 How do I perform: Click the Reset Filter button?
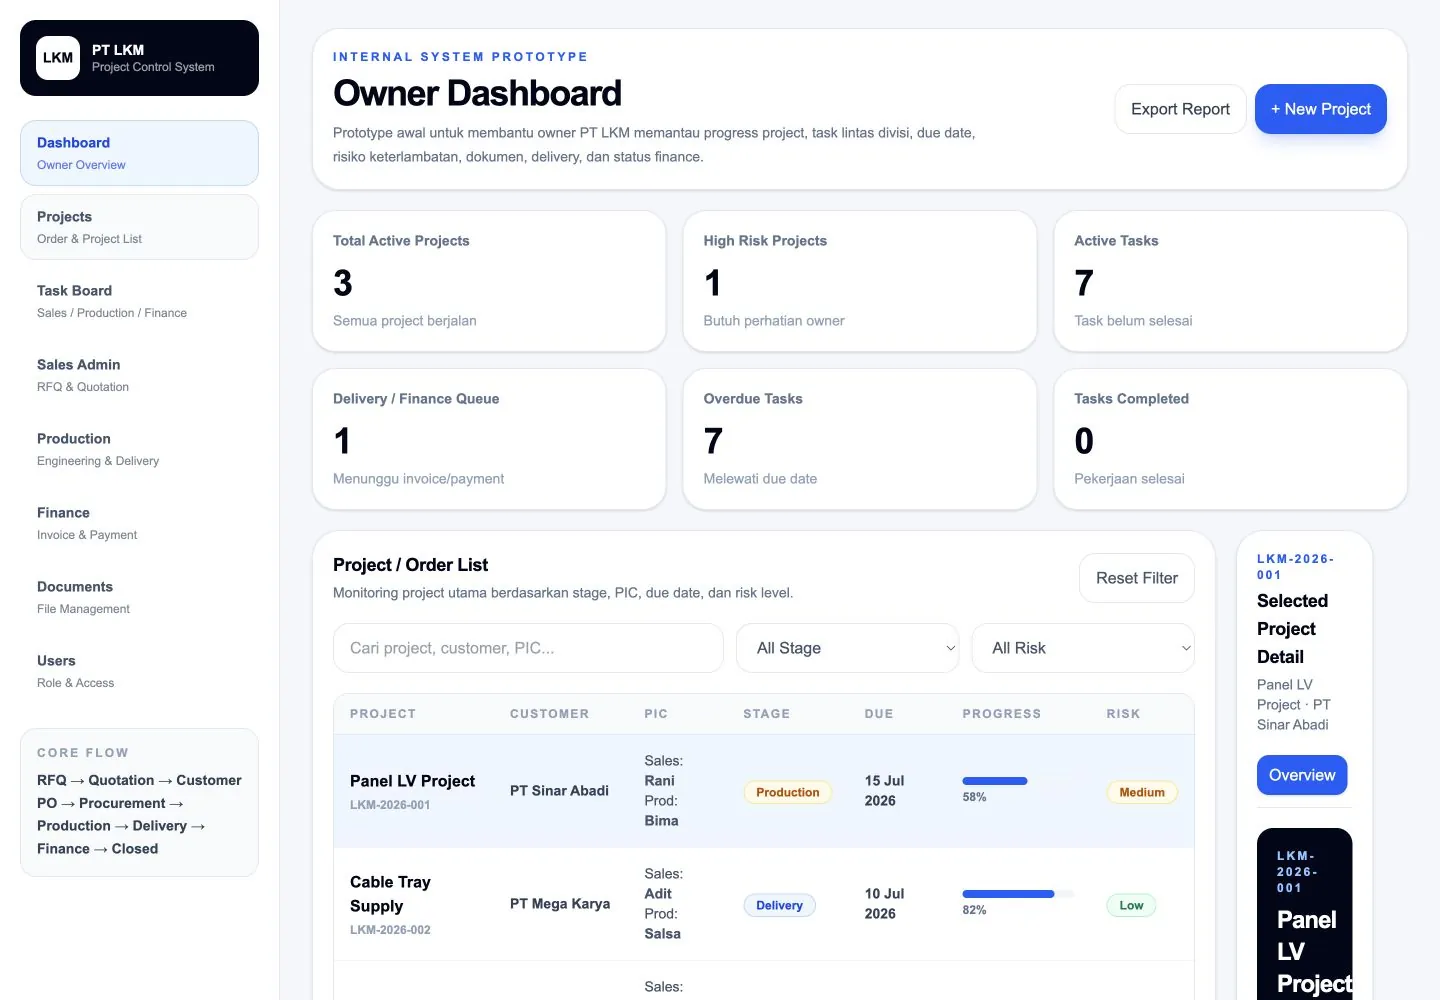(x=1137, y=578)
